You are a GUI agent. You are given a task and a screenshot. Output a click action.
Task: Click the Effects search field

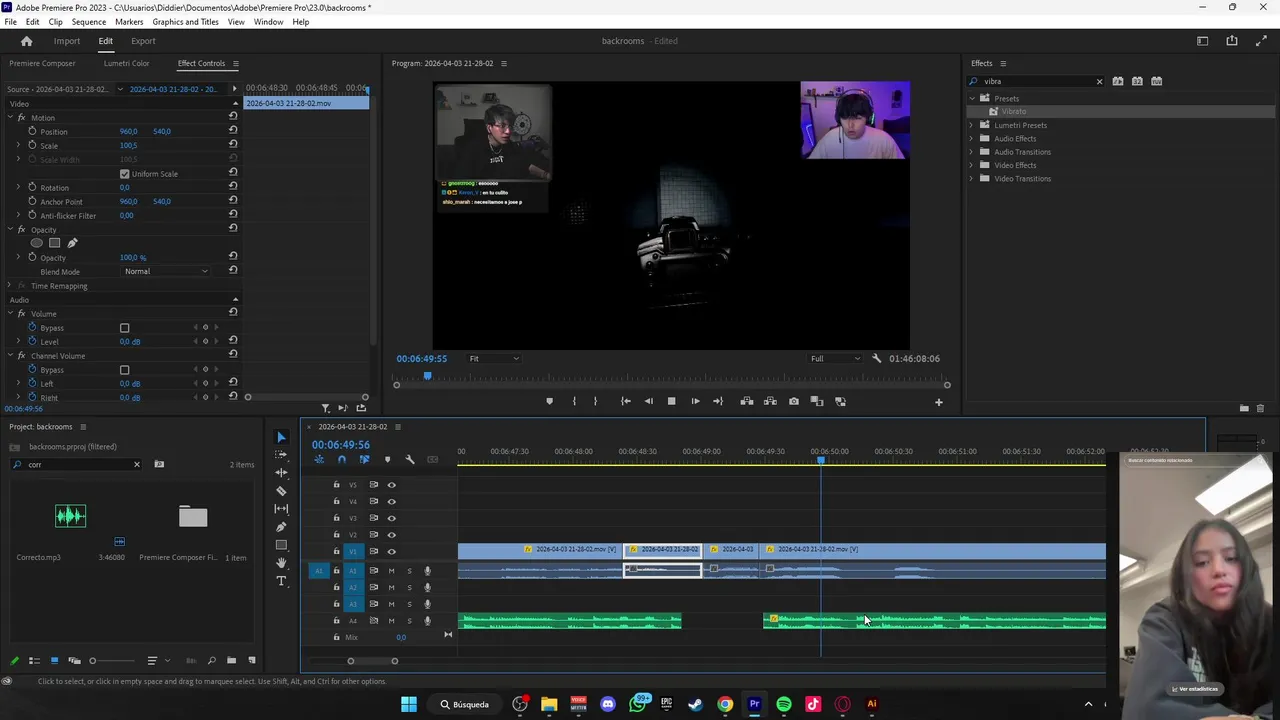point(1036,81)
